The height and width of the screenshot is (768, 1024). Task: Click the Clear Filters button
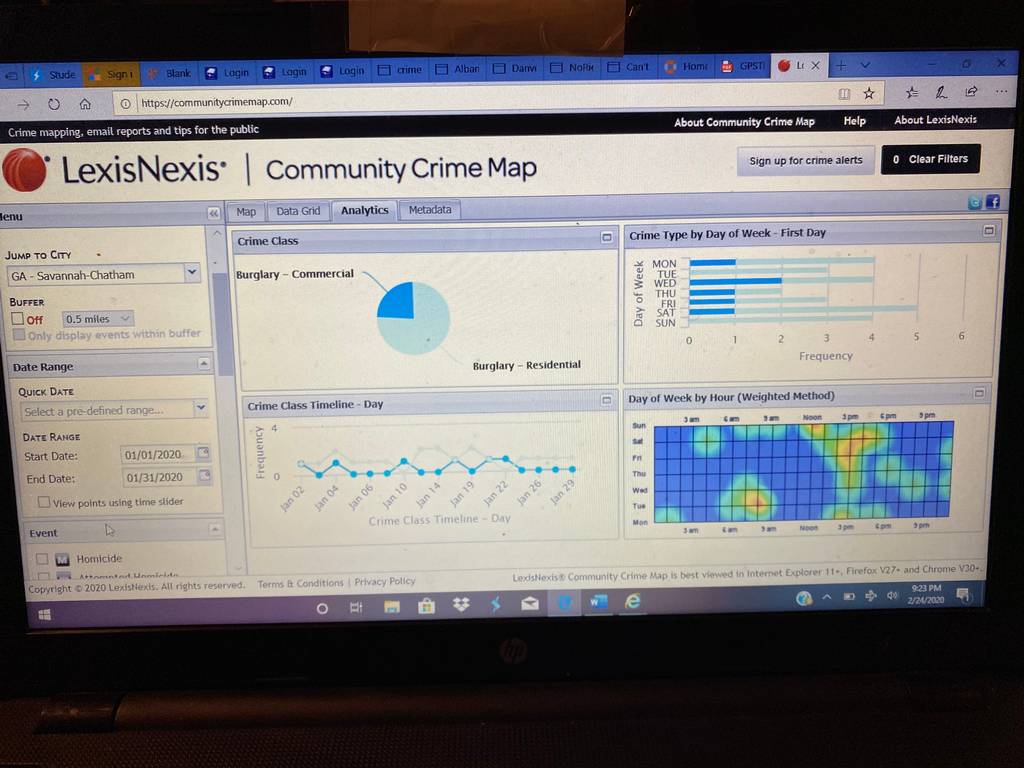[931, 159]
